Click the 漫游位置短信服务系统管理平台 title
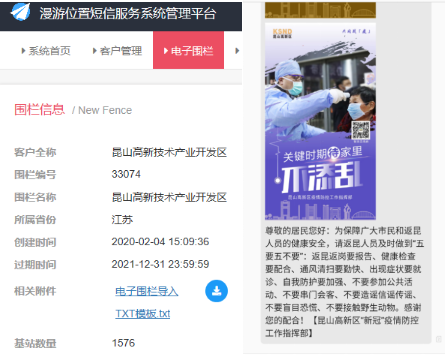The image size is (445, 363). tap(128, 14)
